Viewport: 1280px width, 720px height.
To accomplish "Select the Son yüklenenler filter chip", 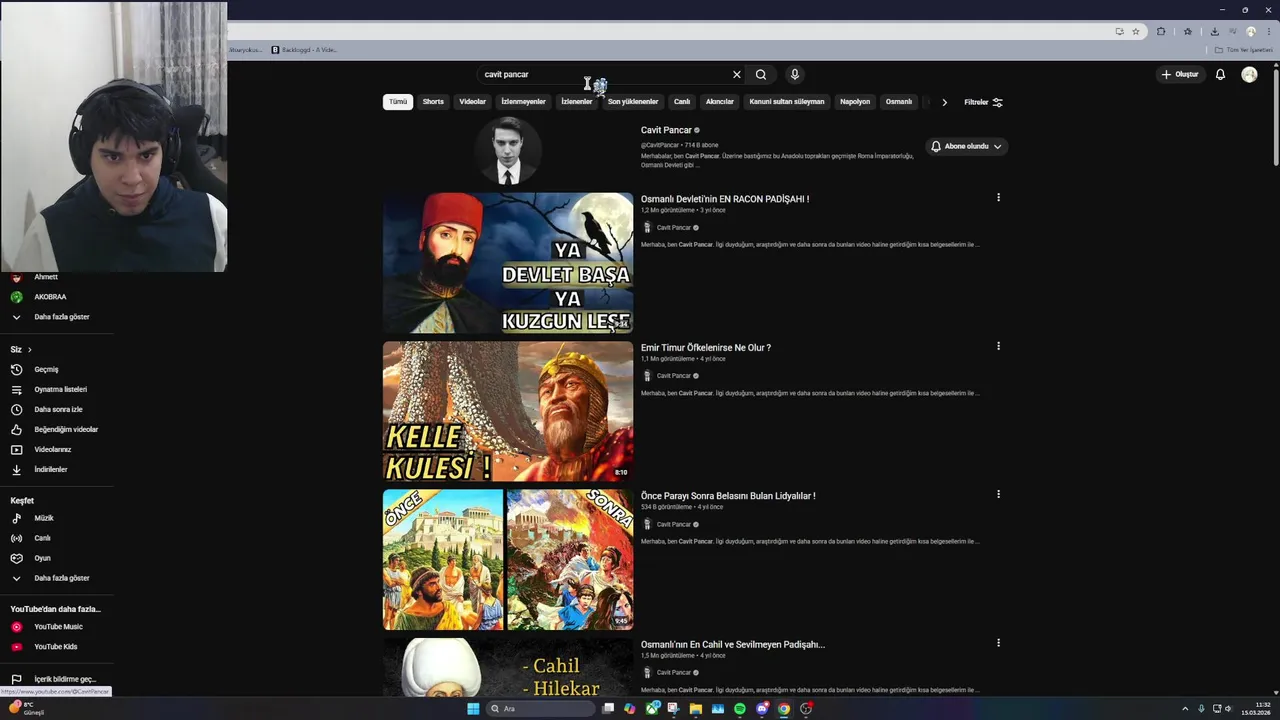I will 633,102.
